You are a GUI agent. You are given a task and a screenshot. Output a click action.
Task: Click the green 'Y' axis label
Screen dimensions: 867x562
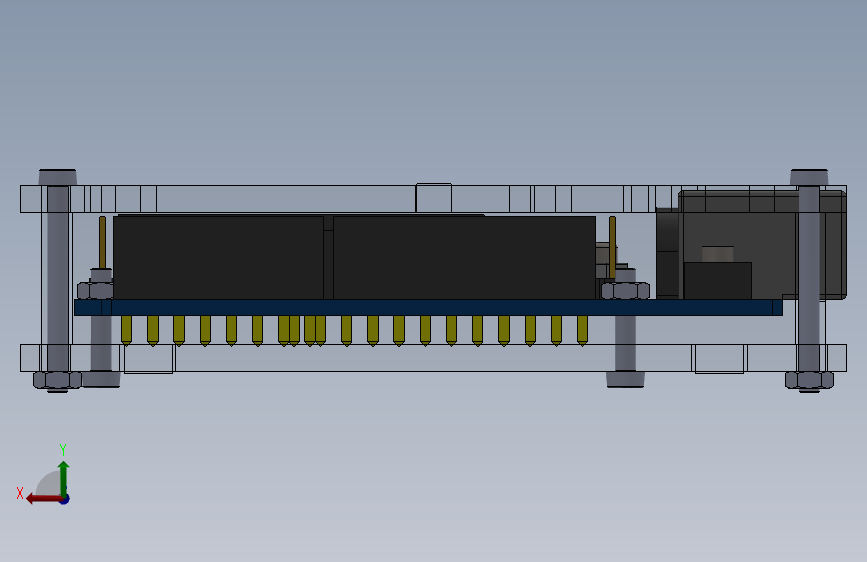[x=63, y=449]
